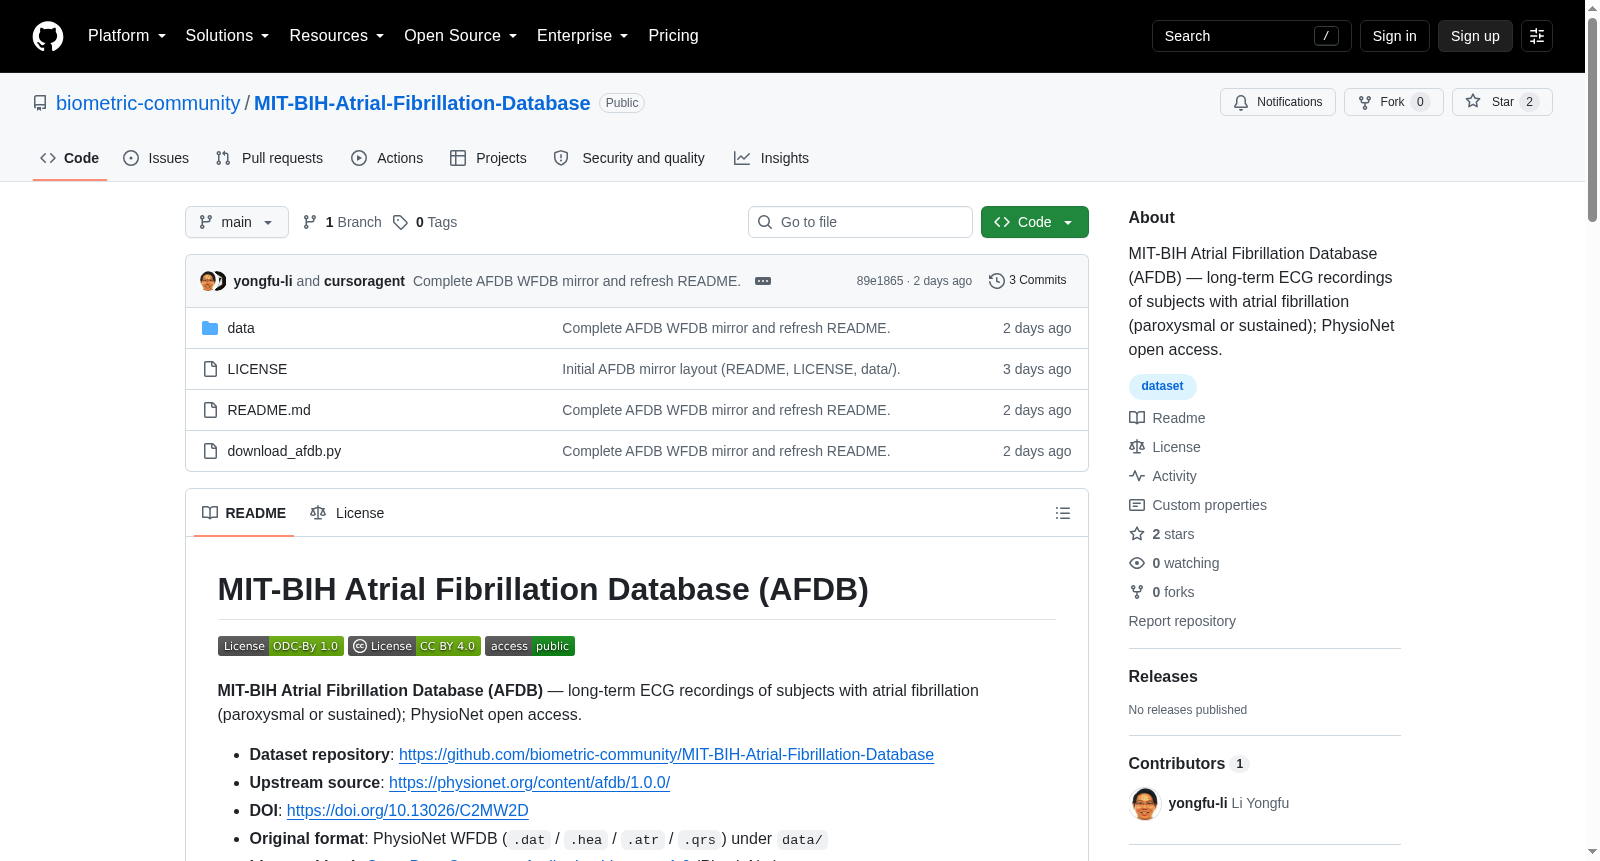Image resolution: width=1600 pixels, height=861 pixels.
Task: Expand the Resources menu
Action: (x=336, y=36)
